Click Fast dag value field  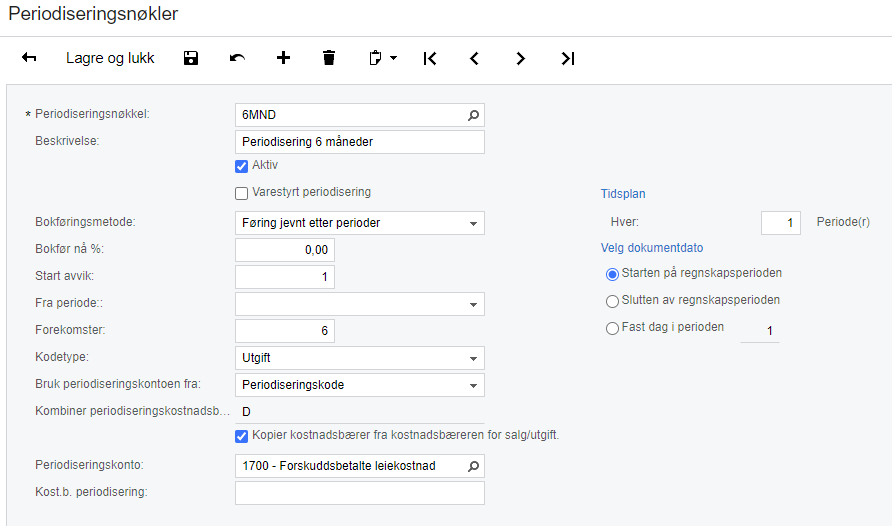[x=759, y=331]
